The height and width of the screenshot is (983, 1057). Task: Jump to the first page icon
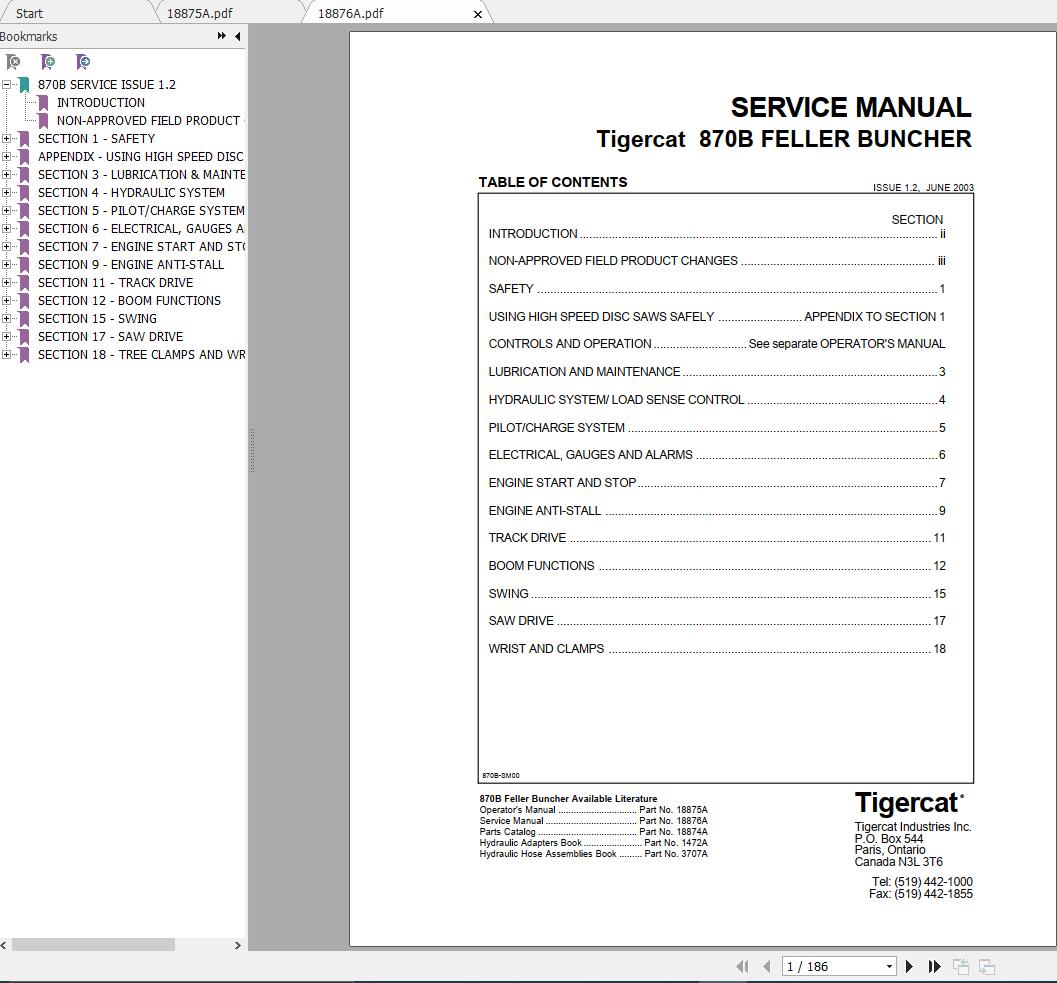pos(742,966)
